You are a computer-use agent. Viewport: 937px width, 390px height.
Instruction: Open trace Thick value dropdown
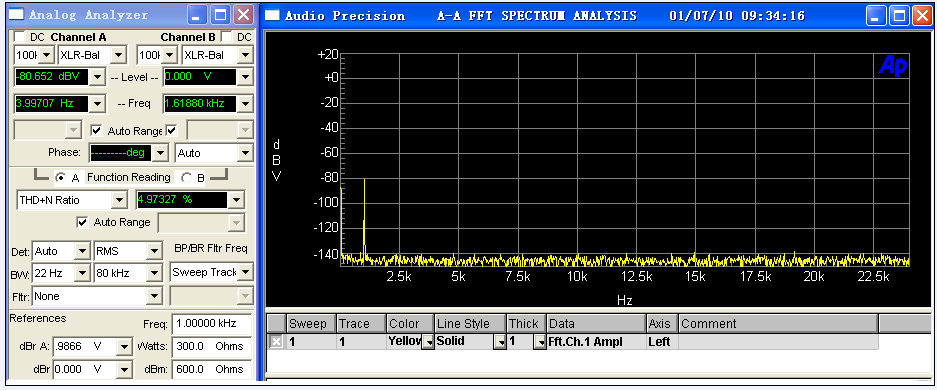click(x=540, y=342)
